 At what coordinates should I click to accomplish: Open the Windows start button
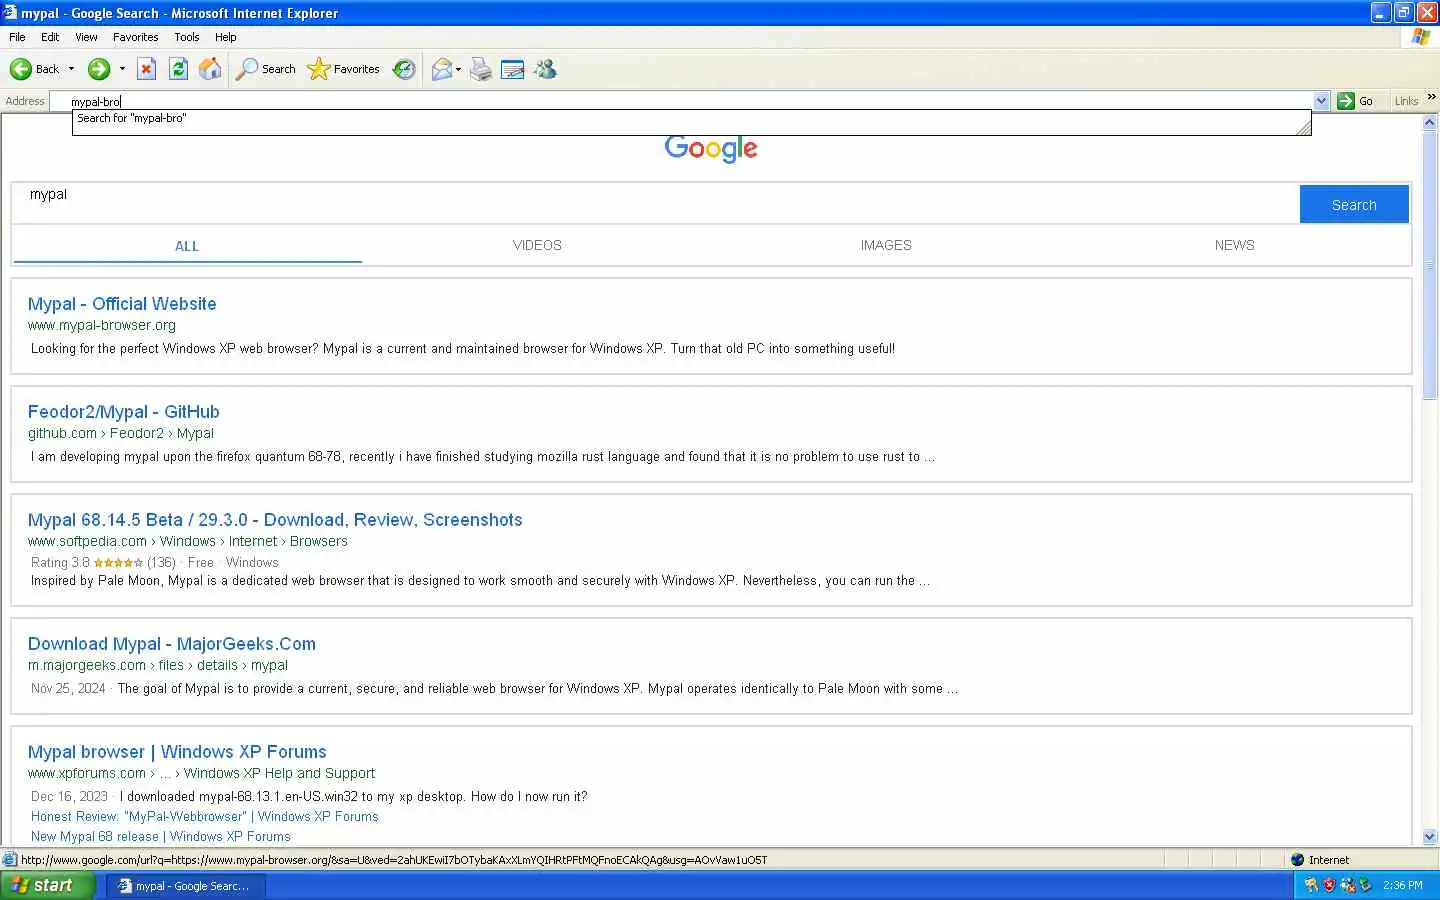47,885
